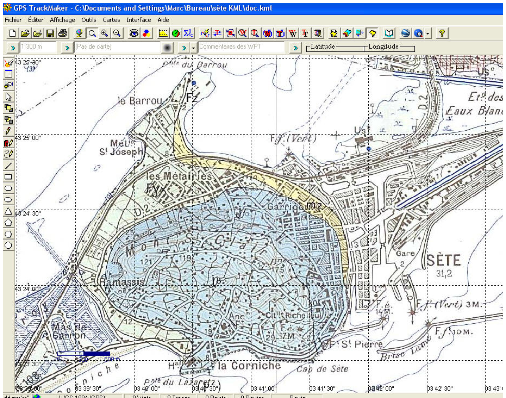This screenshot has height=398, width=506.
Task: Click the printer icon
Action: coord(63,33)
